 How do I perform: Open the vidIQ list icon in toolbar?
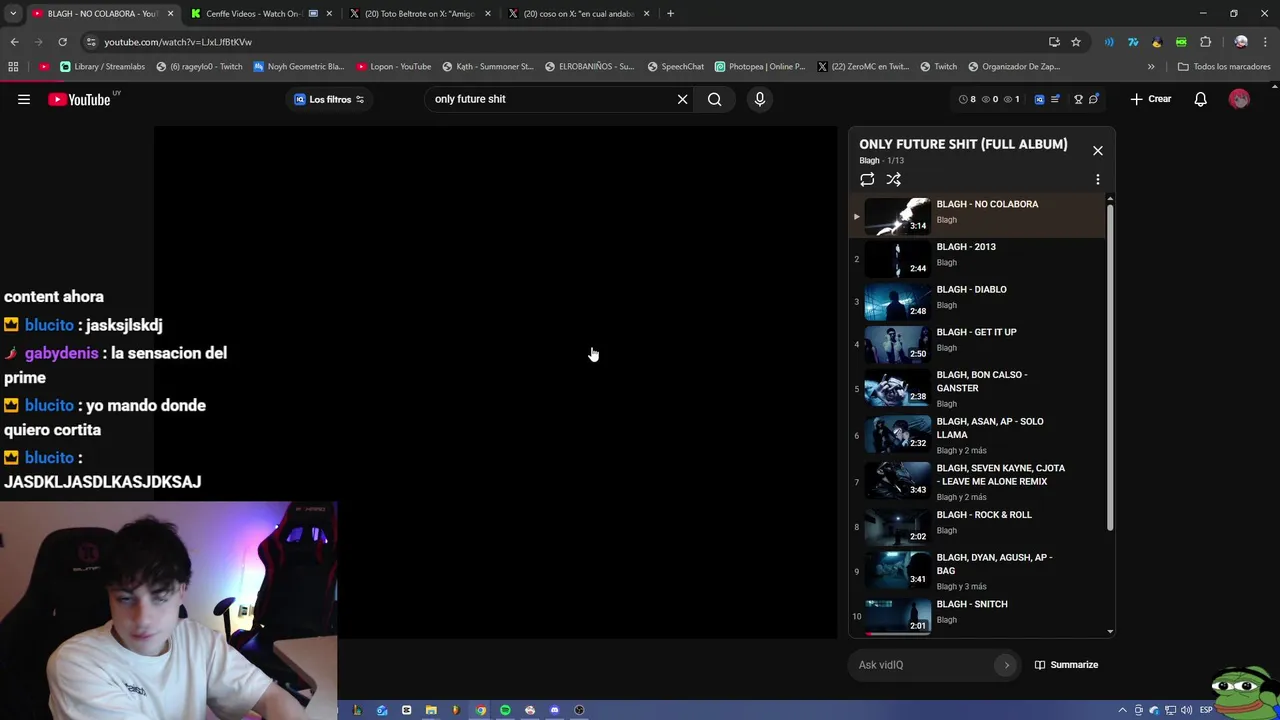(x=1055, y=99)
